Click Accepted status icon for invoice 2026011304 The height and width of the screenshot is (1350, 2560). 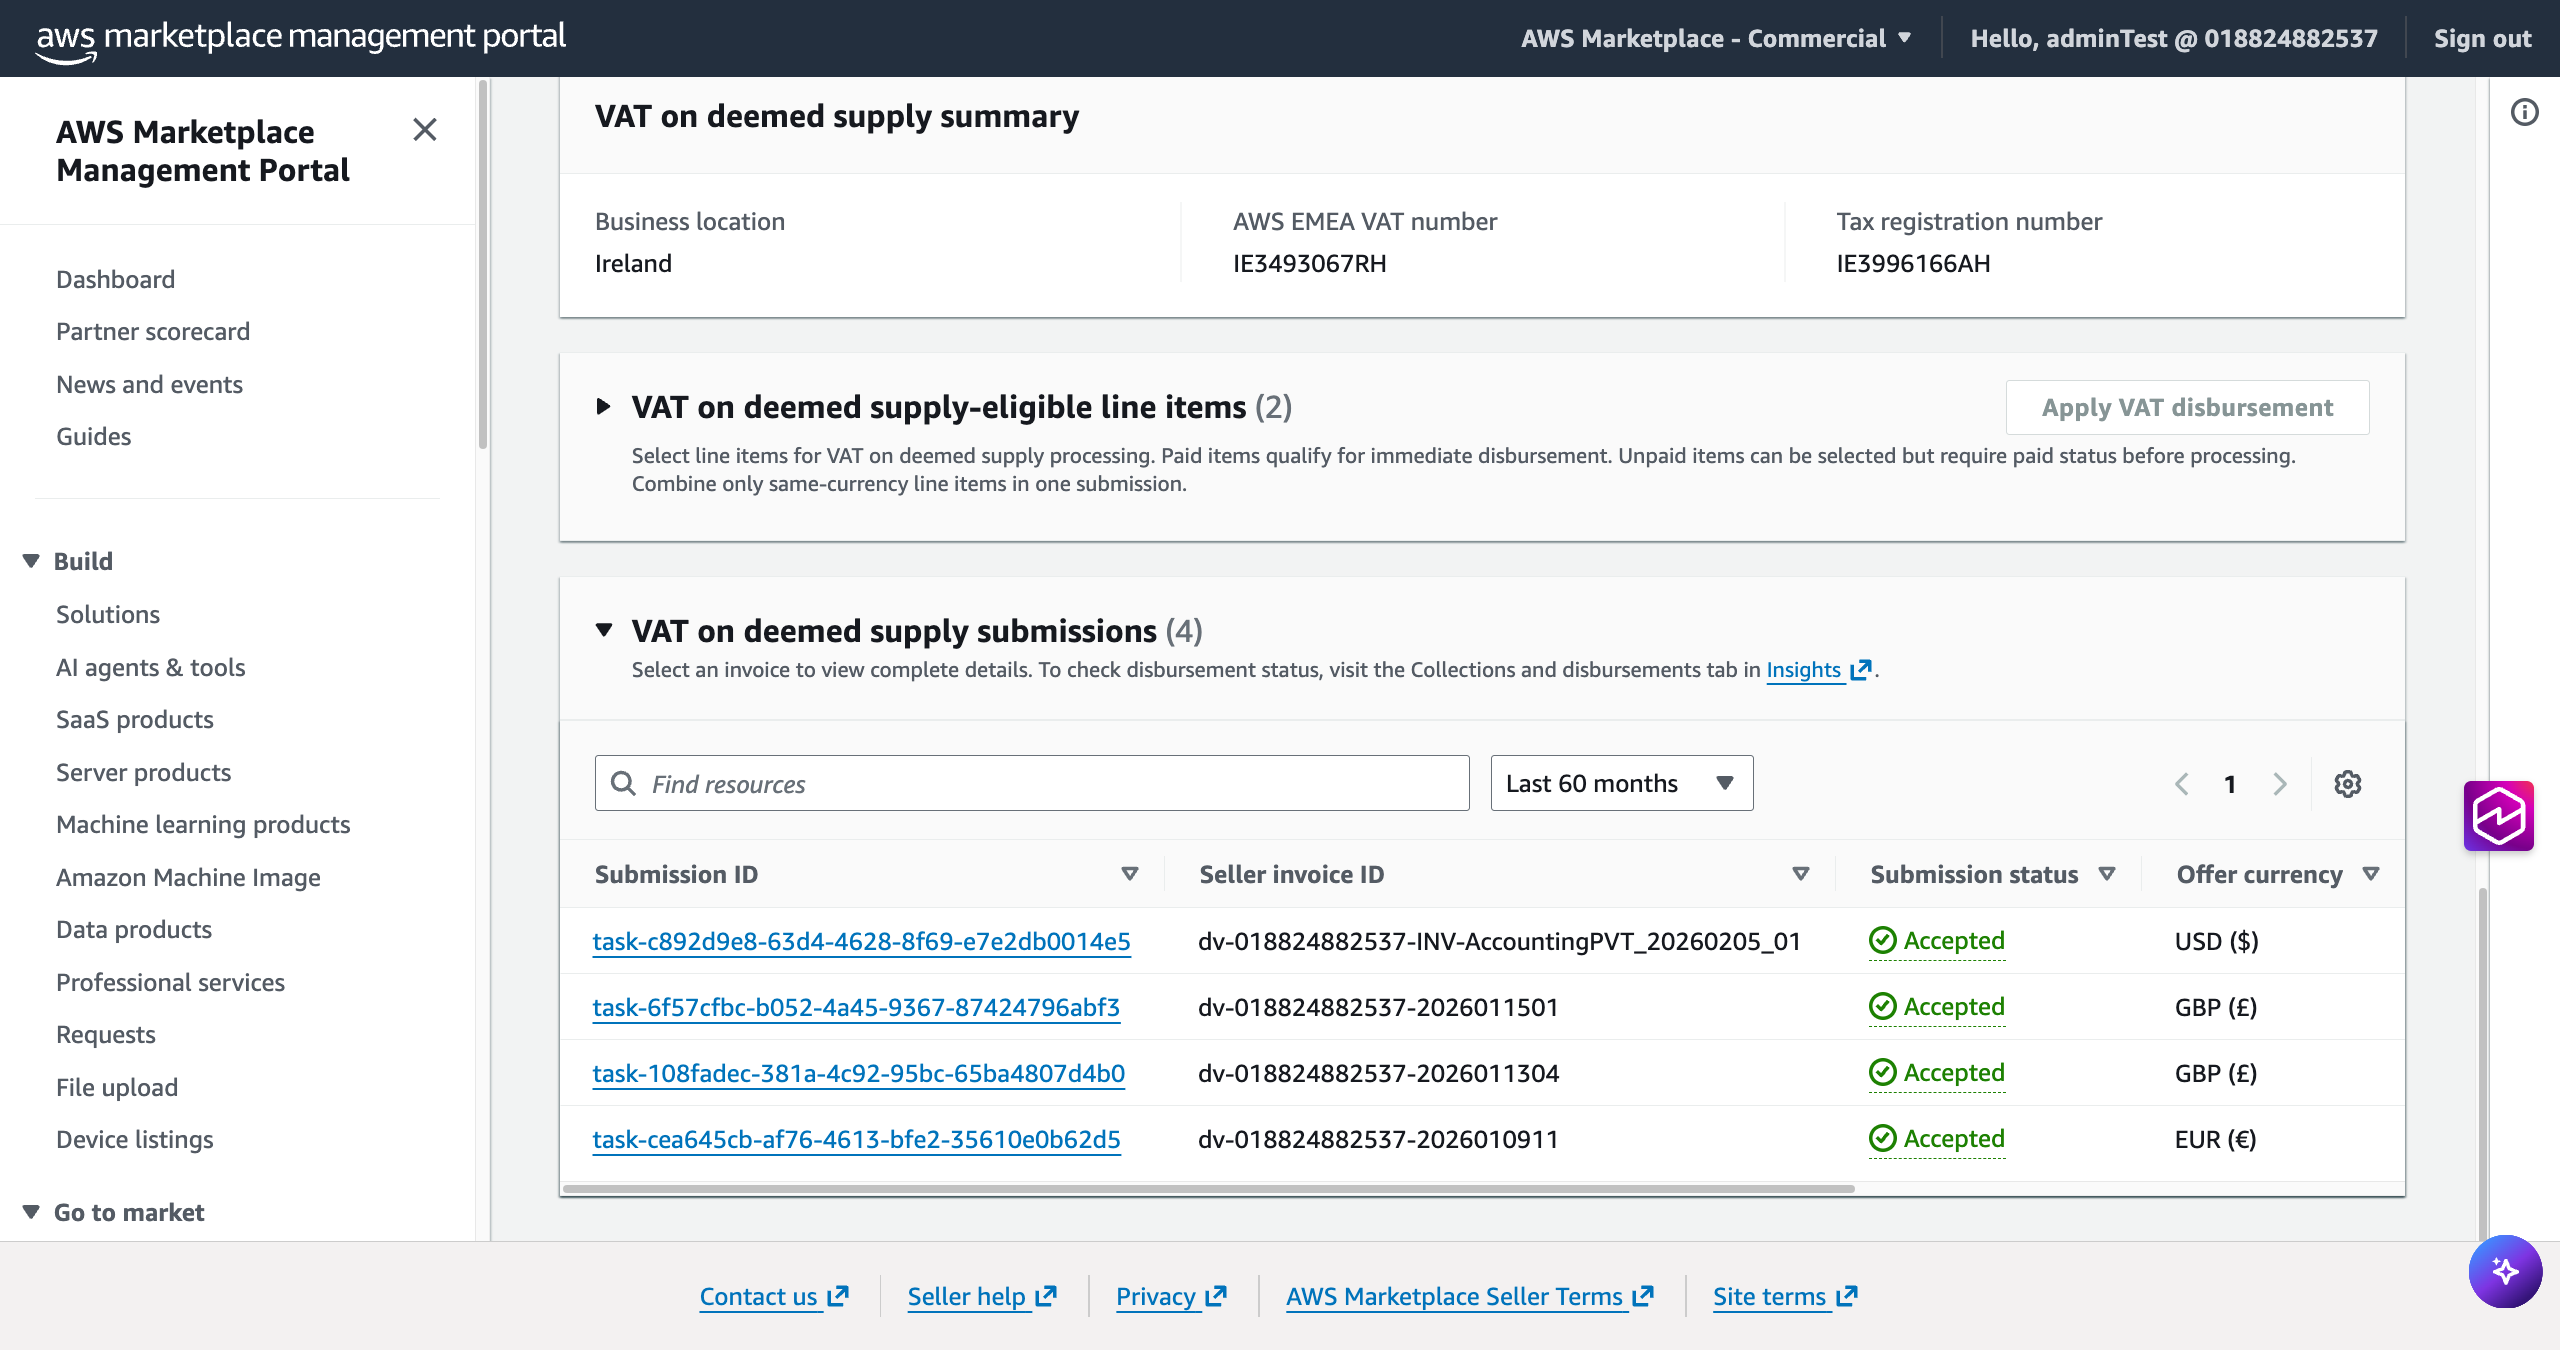click(x=1883, y=1072)
